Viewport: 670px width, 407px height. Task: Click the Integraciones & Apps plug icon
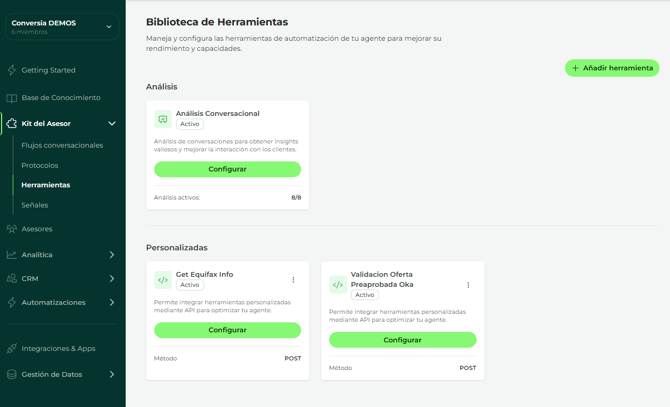(x=12, y=349)
